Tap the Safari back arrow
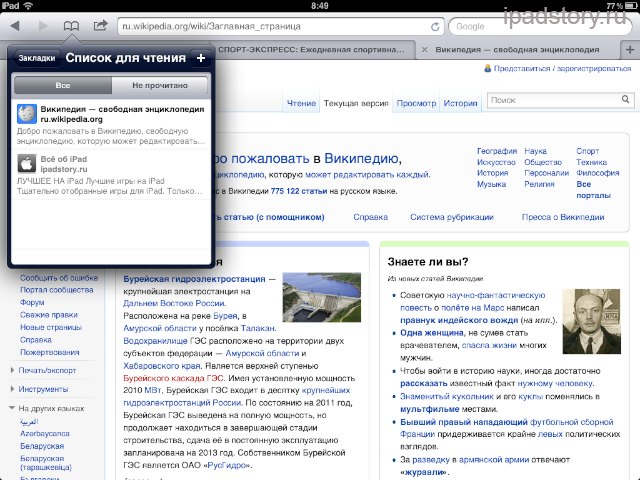This screenshot has width=640, height=480. tap(15, 26)
